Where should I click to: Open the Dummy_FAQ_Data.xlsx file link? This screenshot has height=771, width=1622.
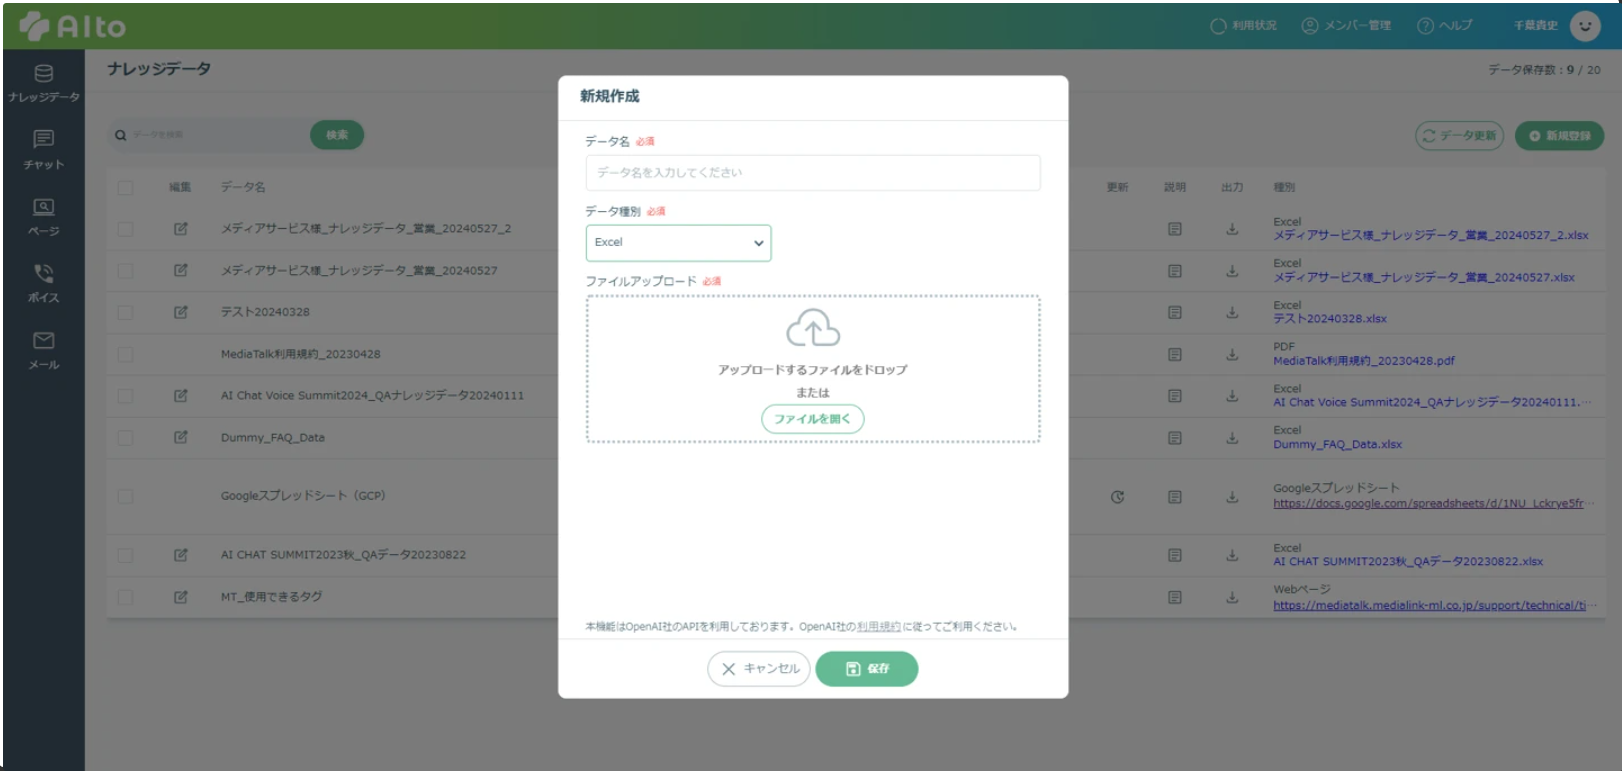(x=1337, y=444)
